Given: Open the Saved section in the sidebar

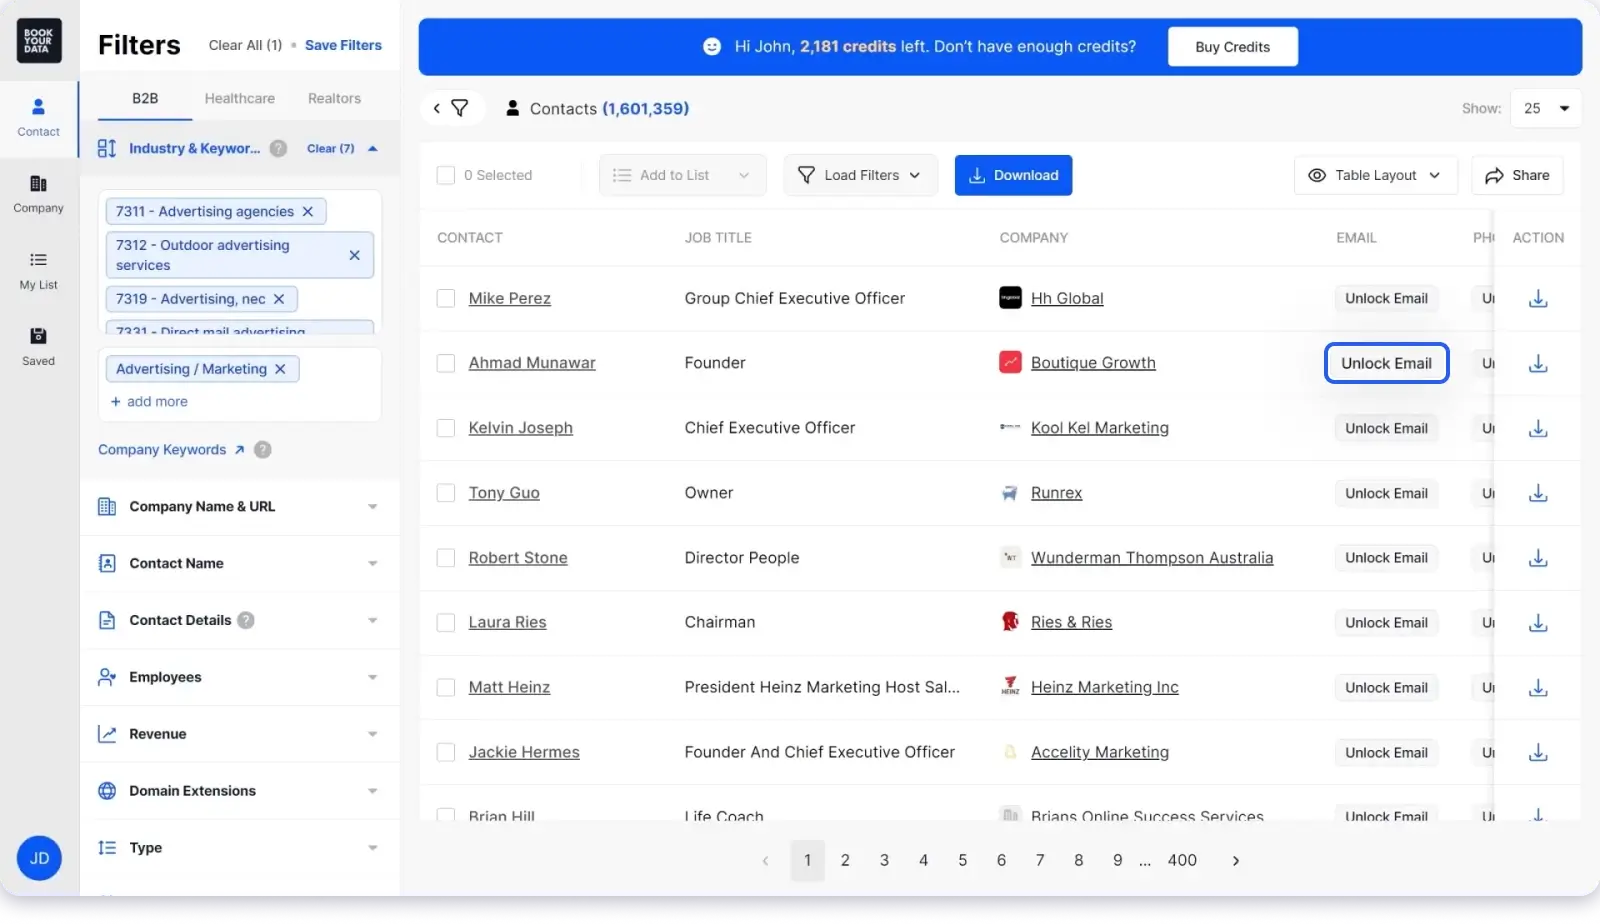Looking at the screenshot, I should coord(38,347).
